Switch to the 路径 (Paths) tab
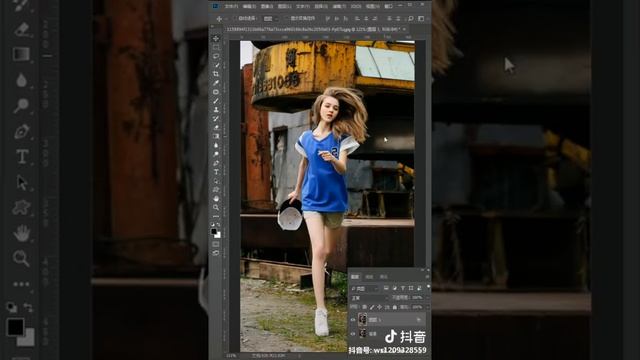The height and width of the screenshot is (360, 640). click(384, 277)
